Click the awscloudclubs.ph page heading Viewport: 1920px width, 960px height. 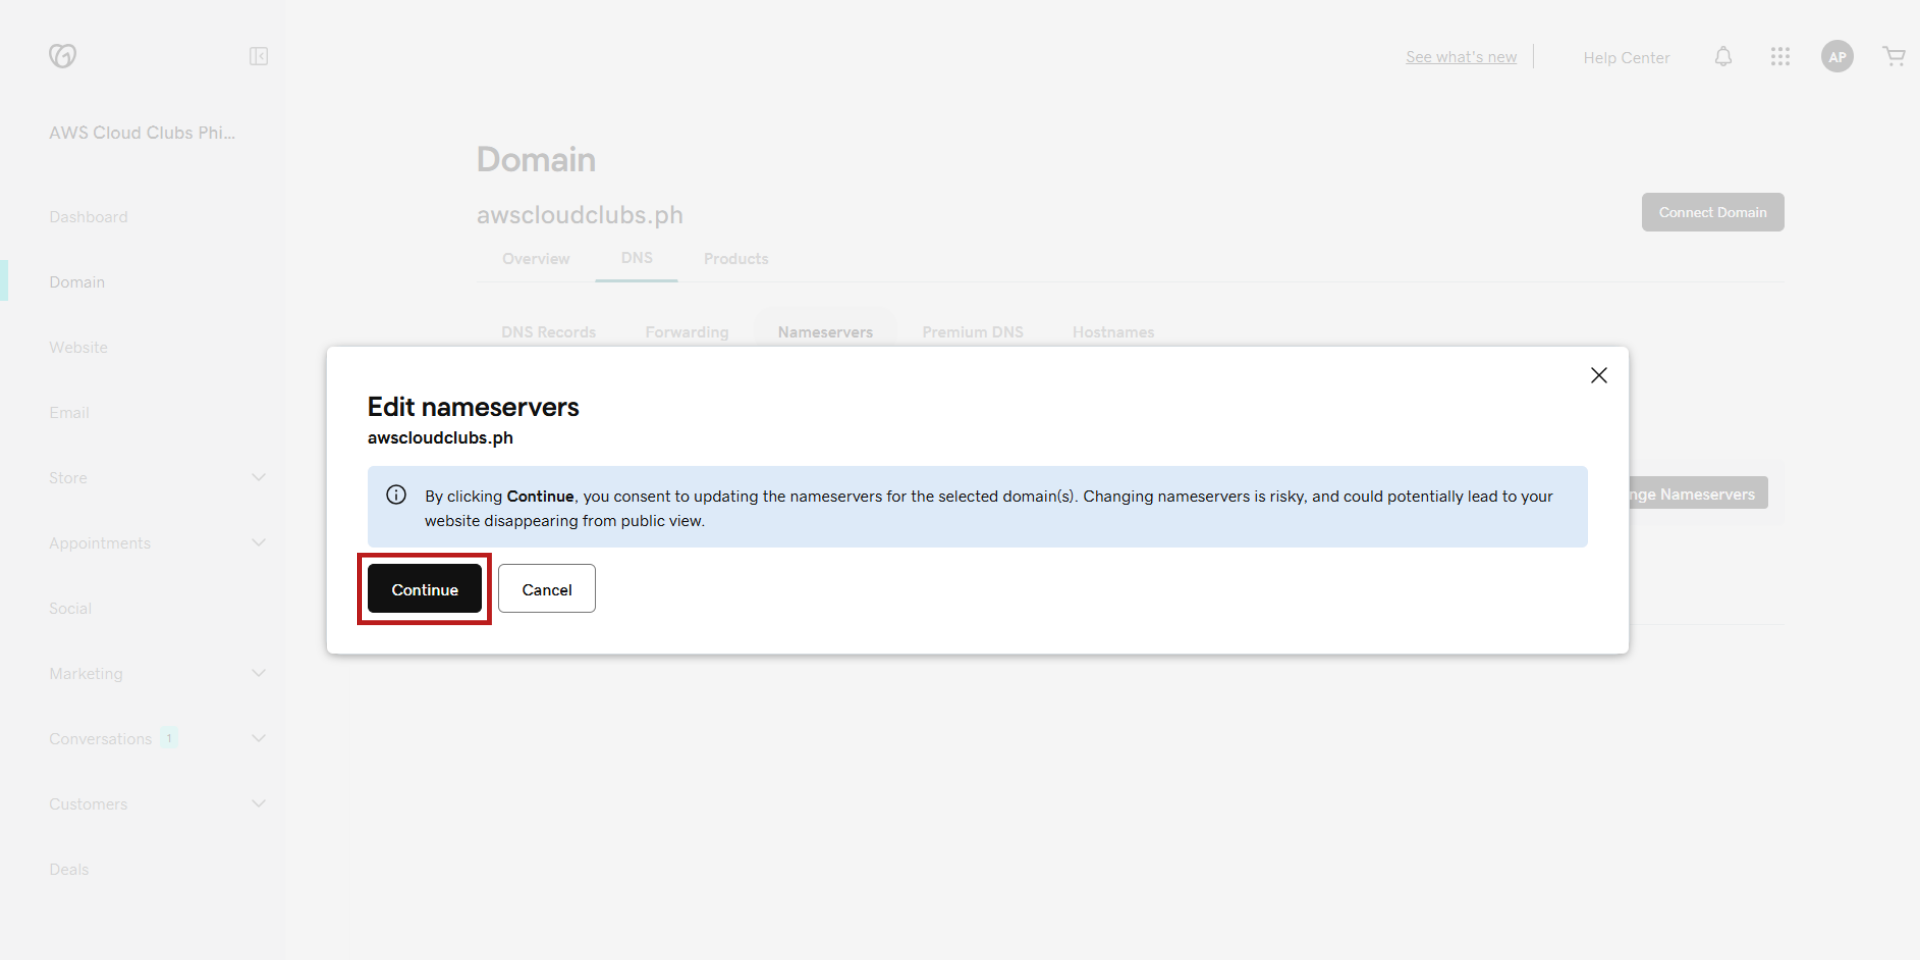coord(580,215)
